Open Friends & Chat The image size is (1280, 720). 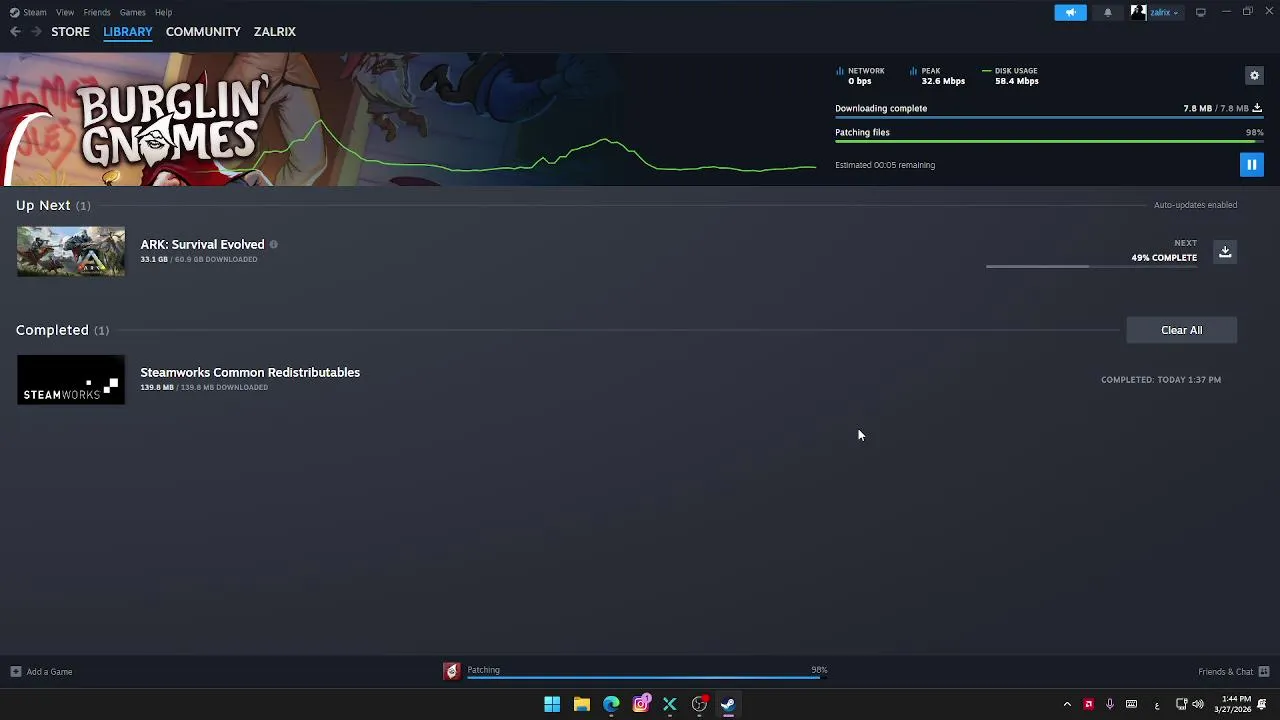click(1225, 672)
